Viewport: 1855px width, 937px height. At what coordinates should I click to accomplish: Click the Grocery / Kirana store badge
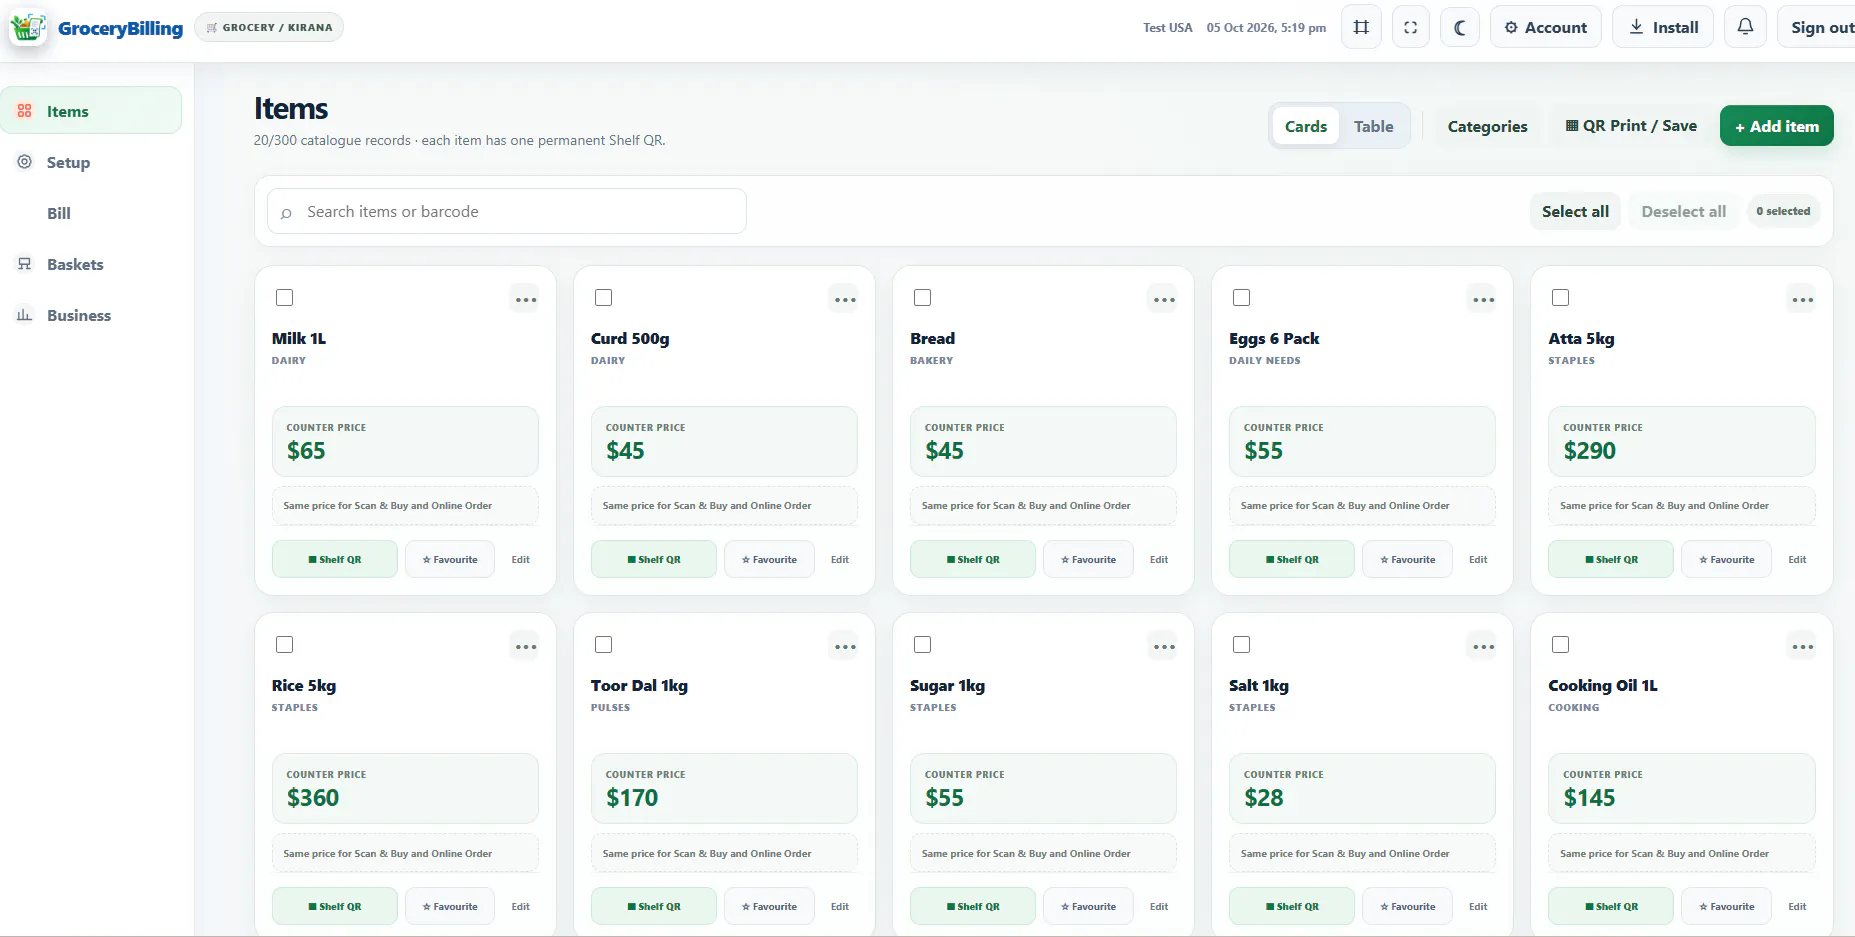coord(269,27)
